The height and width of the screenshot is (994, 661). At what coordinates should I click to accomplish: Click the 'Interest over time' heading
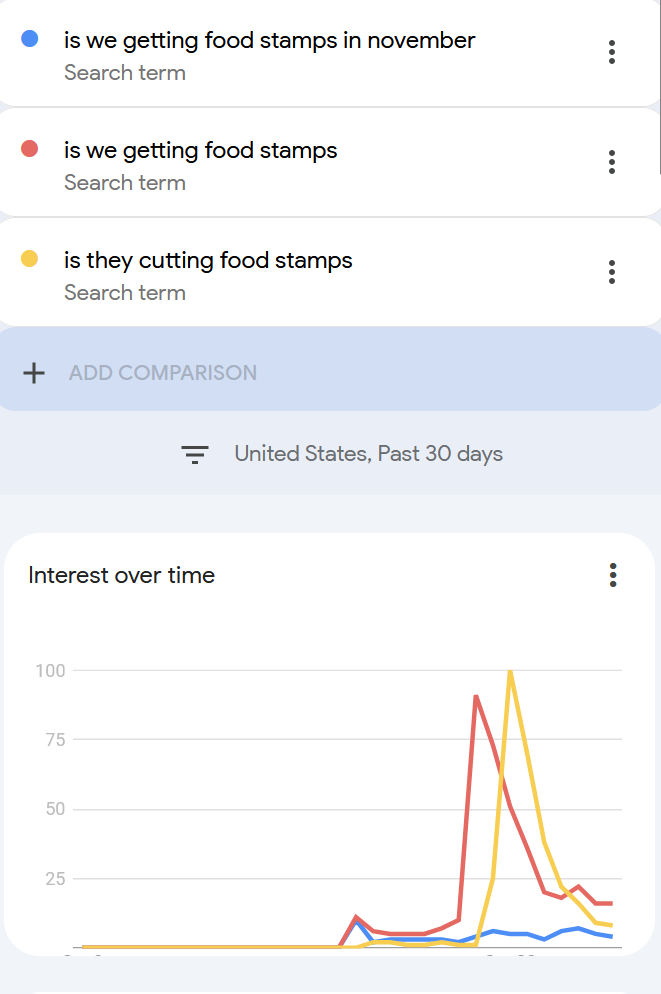(x=122, y=575)
